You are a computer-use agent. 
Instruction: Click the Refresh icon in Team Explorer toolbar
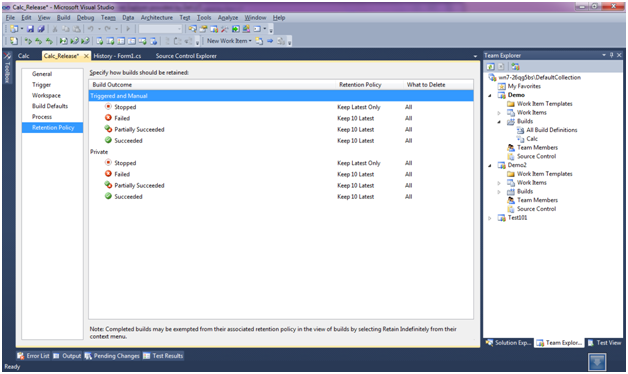click(490, 66)
